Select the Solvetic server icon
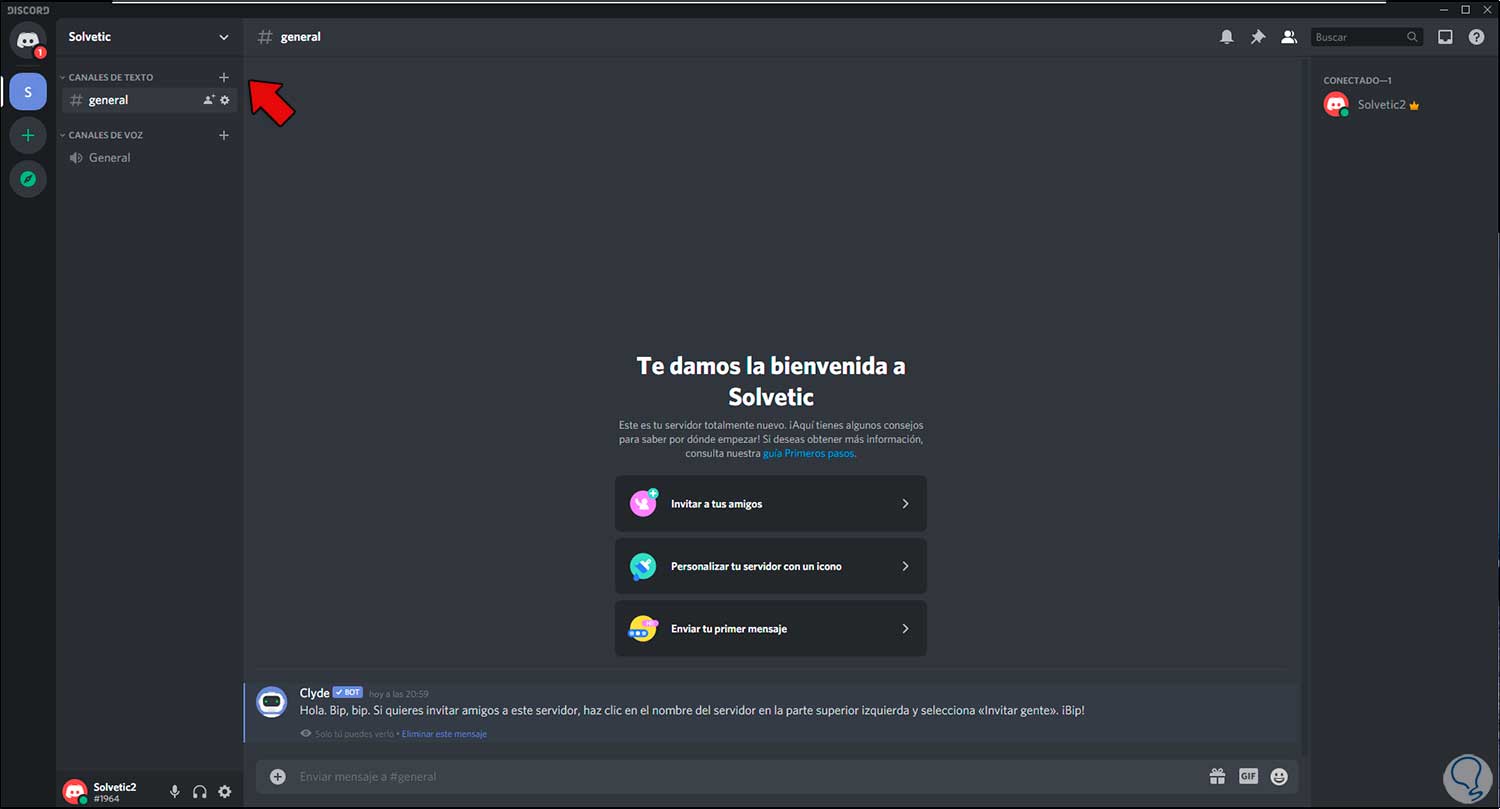The image size is (1500, 809). pyautogui.click(x=28, y=92)
